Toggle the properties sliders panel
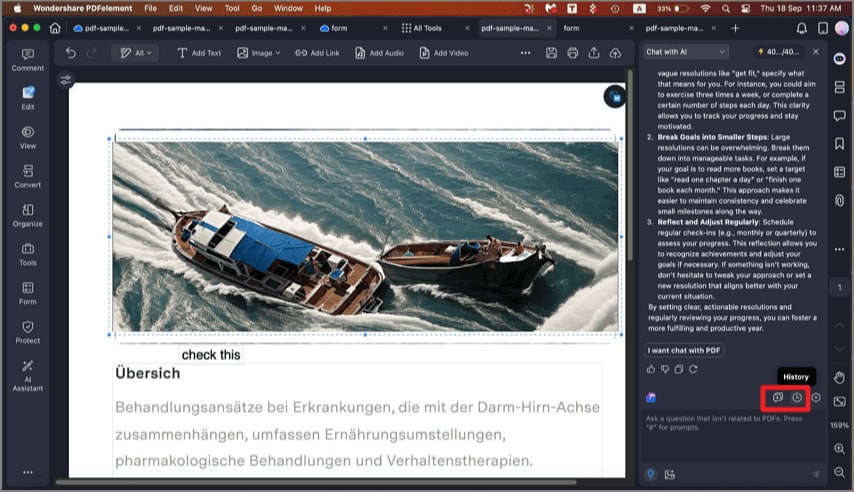Image resolution: width=854 pixels, height=492 pixels. click(66, 81)
